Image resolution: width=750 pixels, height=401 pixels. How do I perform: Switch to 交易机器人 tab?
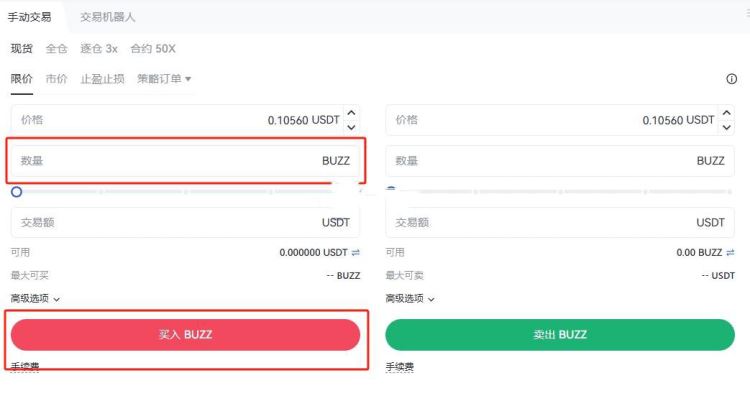(x=108, y=17)
